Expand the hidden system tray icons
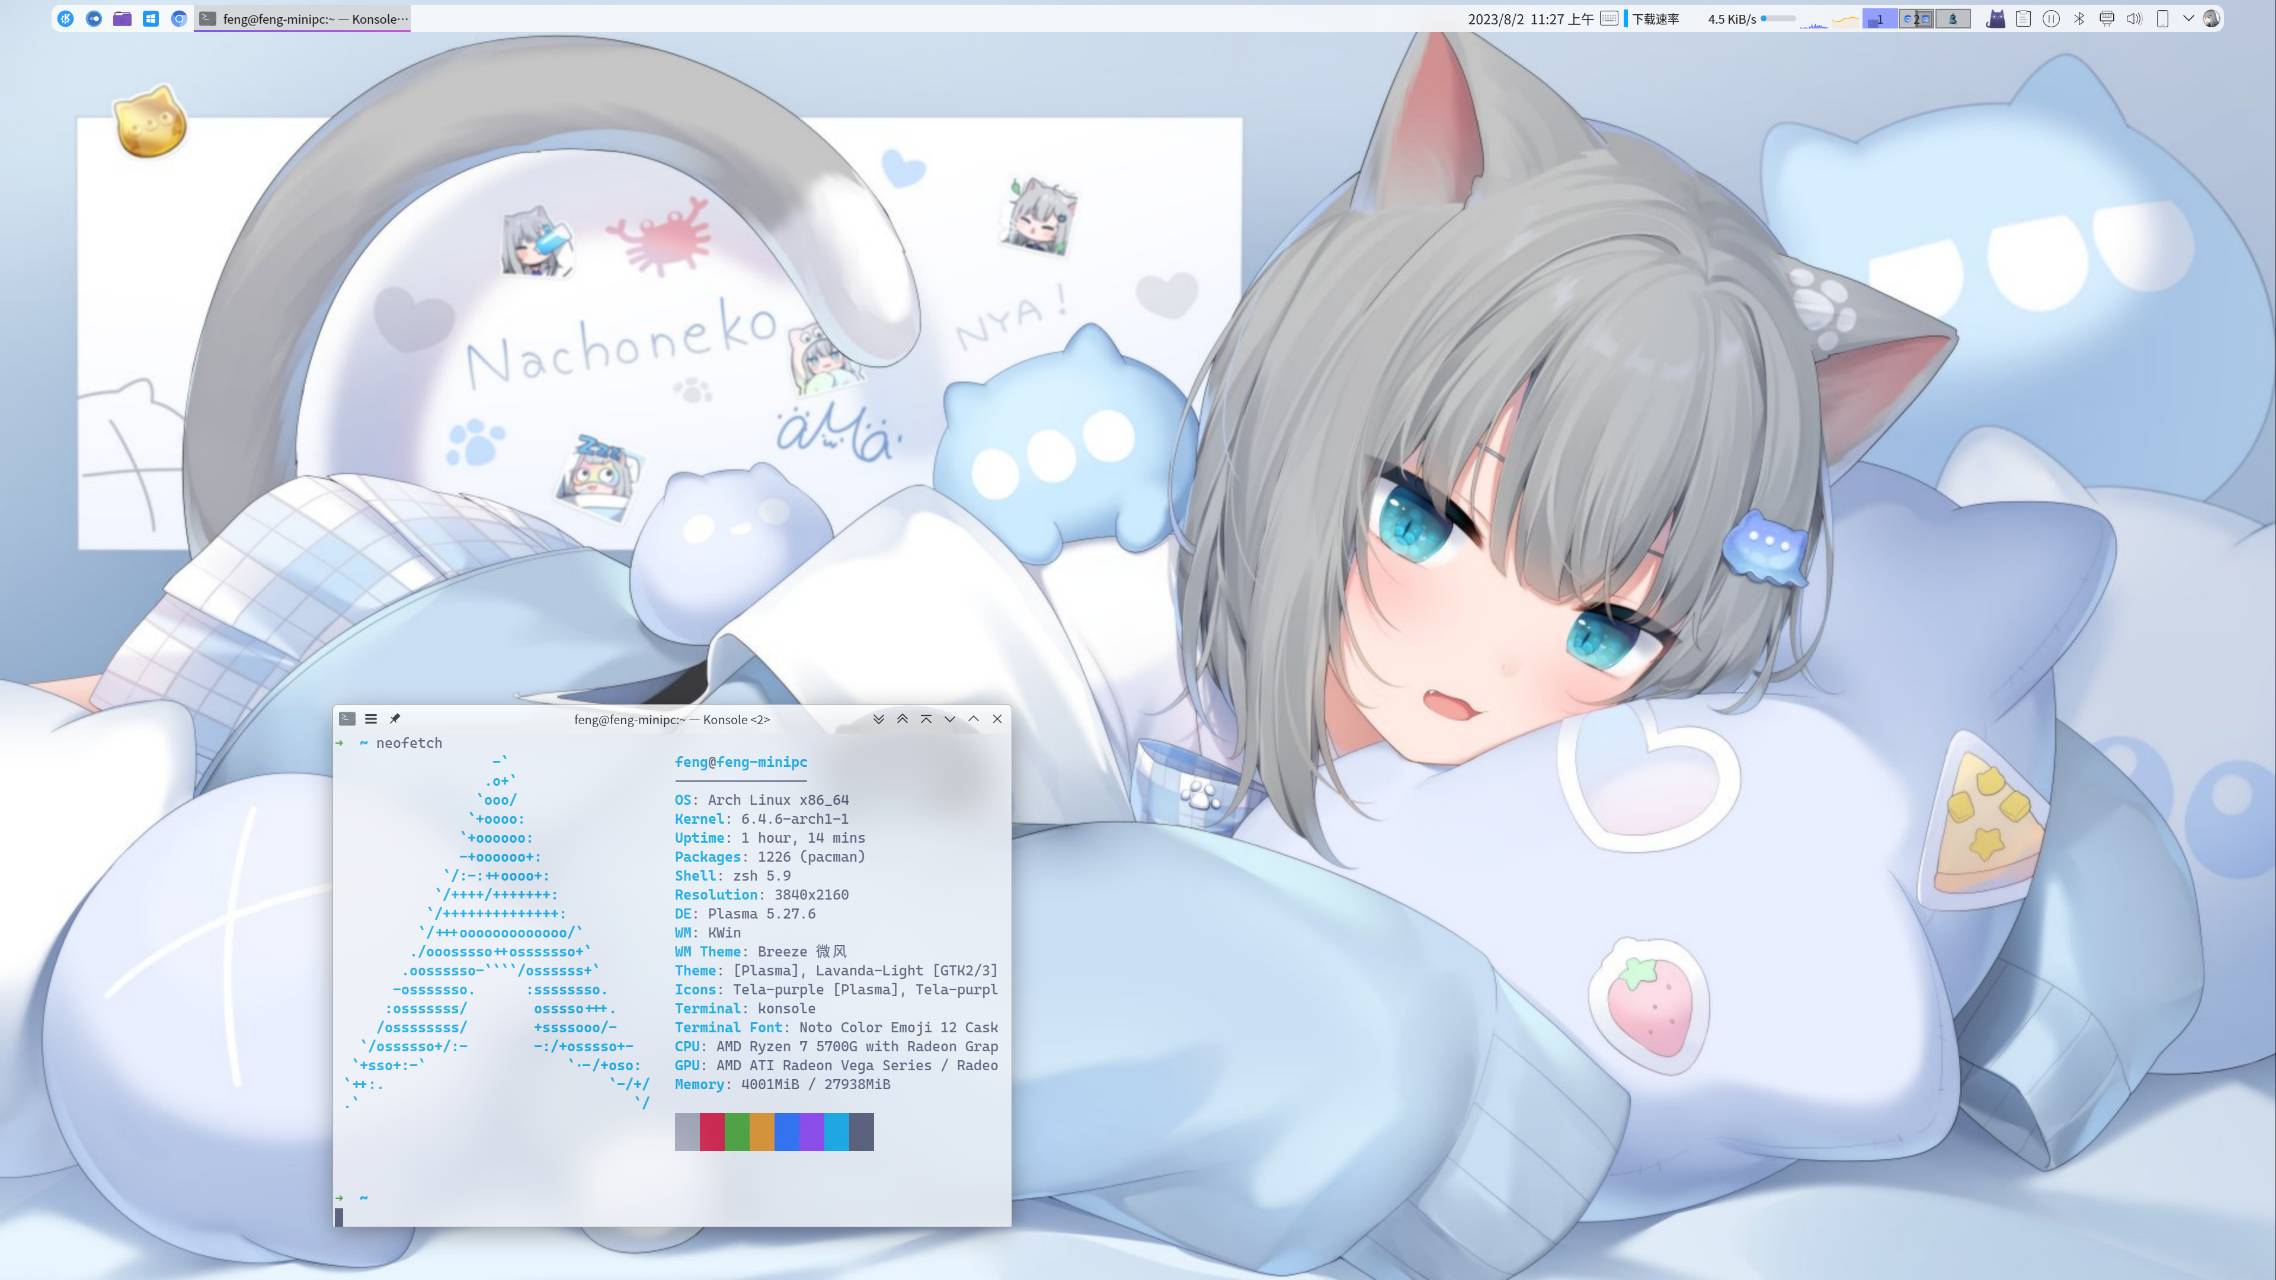Viewport: 2276px width, 1280px height. point(2188,18)
